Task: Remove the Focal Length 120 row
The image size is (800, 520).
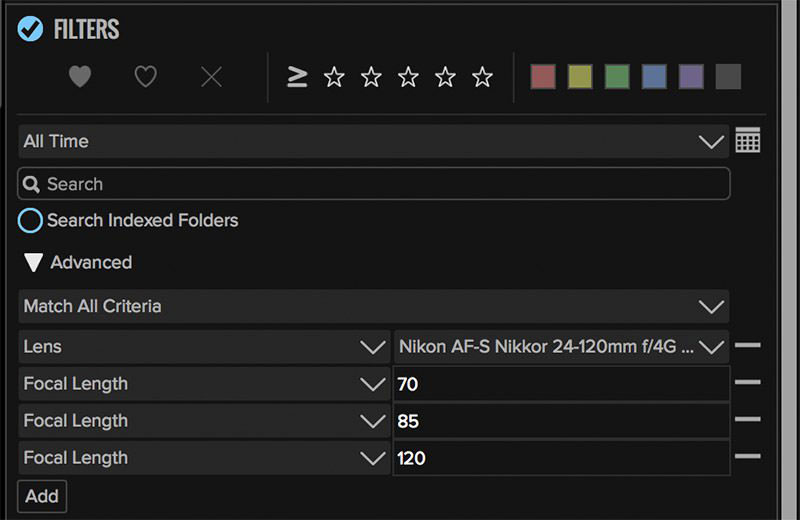Action: click(747, 457)
